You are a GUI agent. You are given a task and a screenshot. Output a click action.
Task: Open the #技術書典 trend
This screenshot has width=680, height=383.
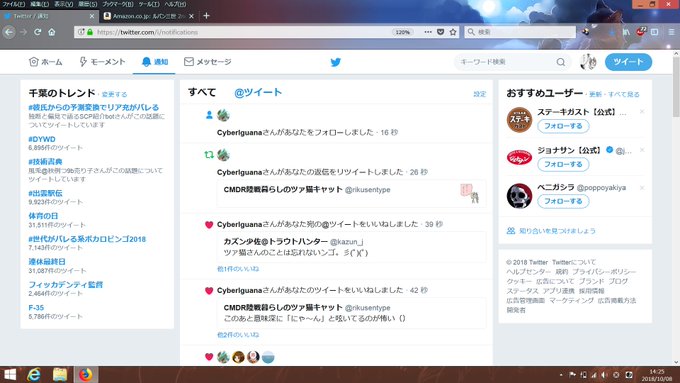point(46,162)
